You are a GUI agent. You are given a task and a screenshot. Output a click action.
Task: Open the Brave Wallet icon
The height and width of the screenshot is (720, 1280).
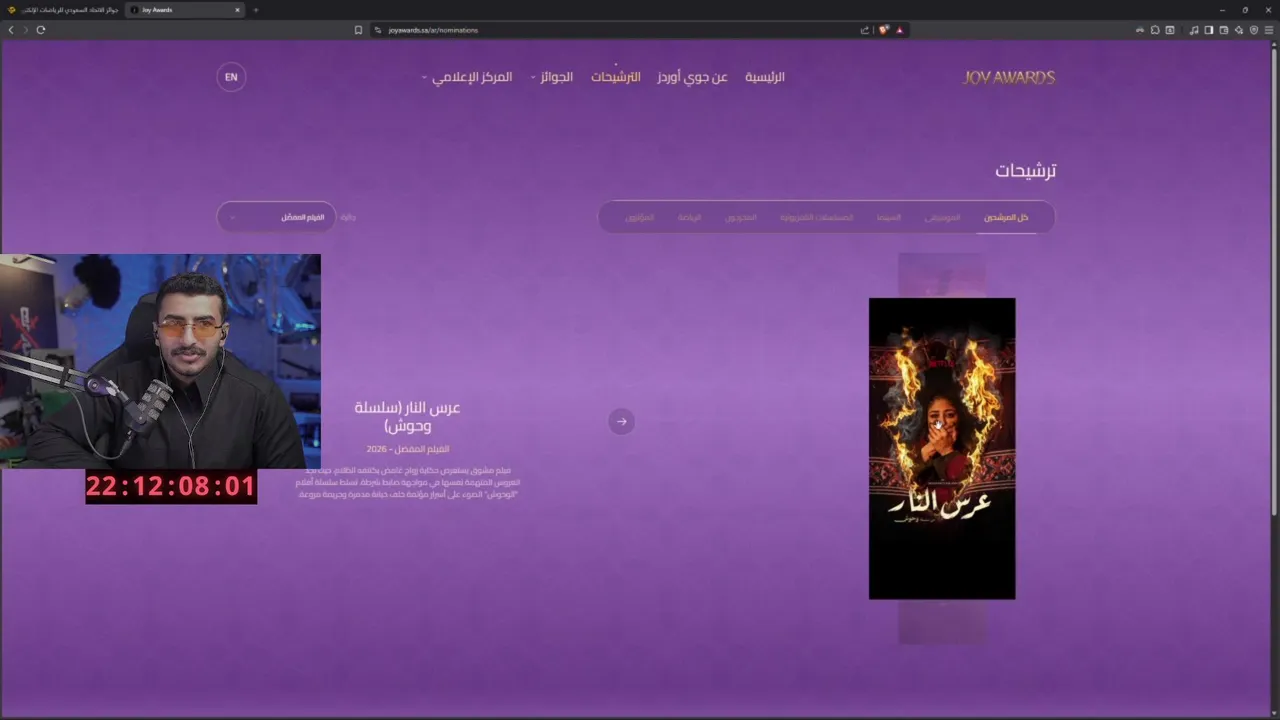point(1224,30)
